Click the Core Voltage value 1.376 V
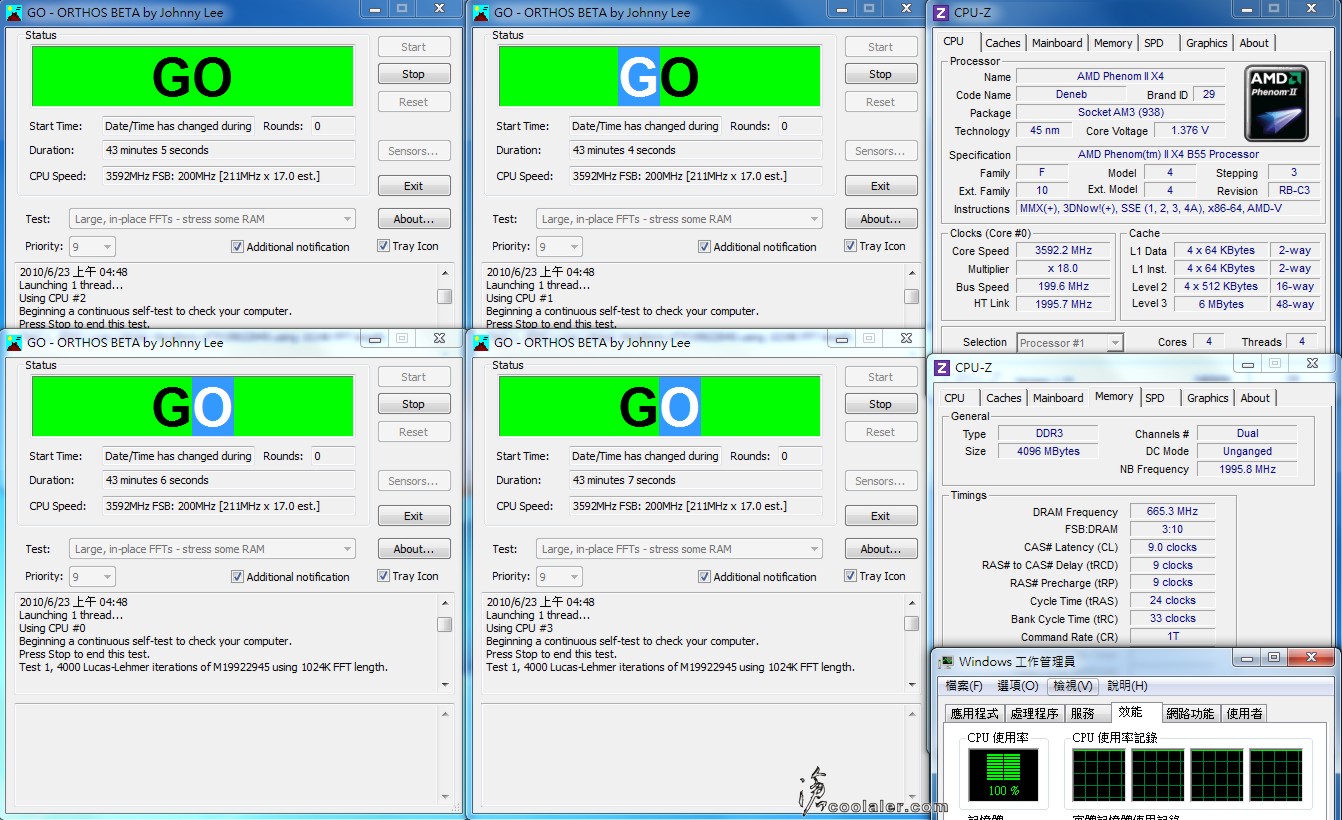 point(1189,130)
